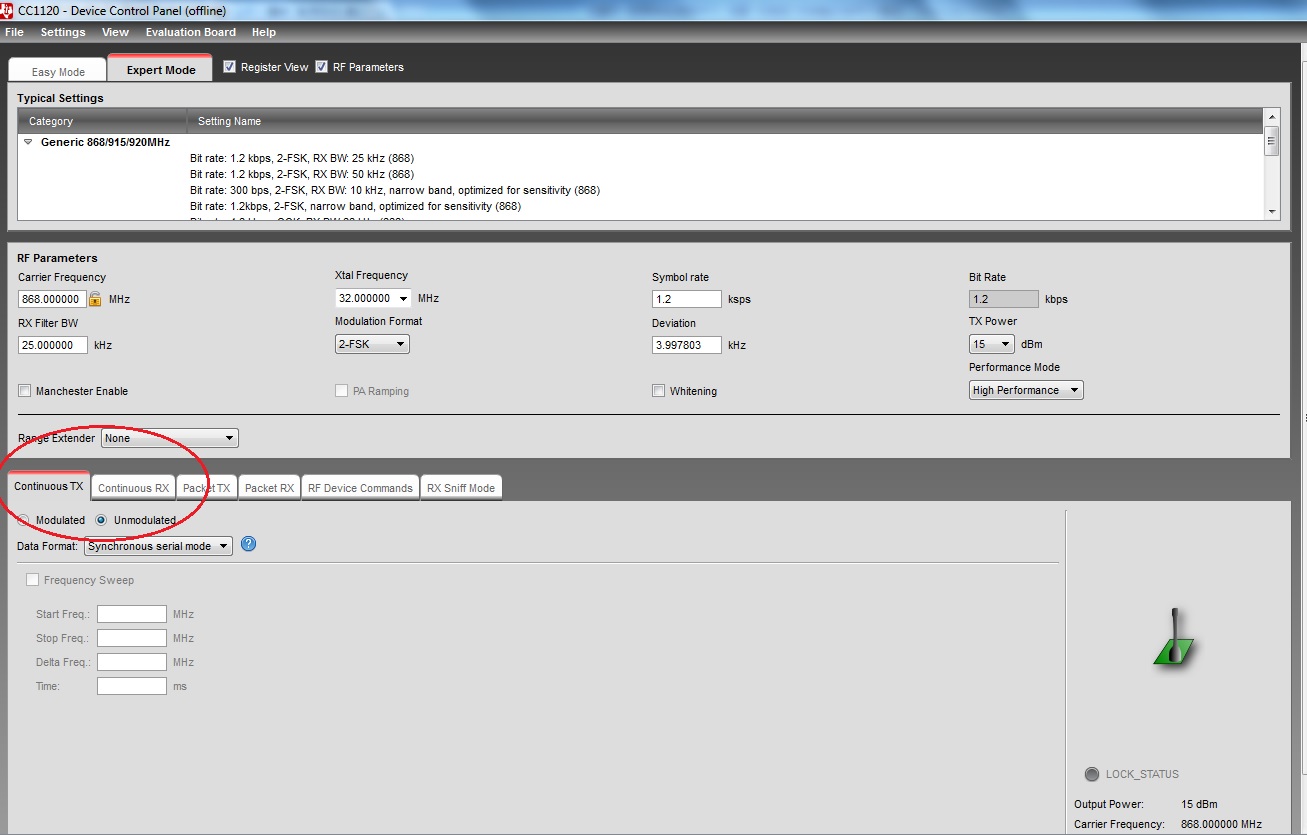Image resolution: width=1307 pixels, height=835 pixels.
Task: Click the Symbol rate input field
Action: [x=686, y=299]
